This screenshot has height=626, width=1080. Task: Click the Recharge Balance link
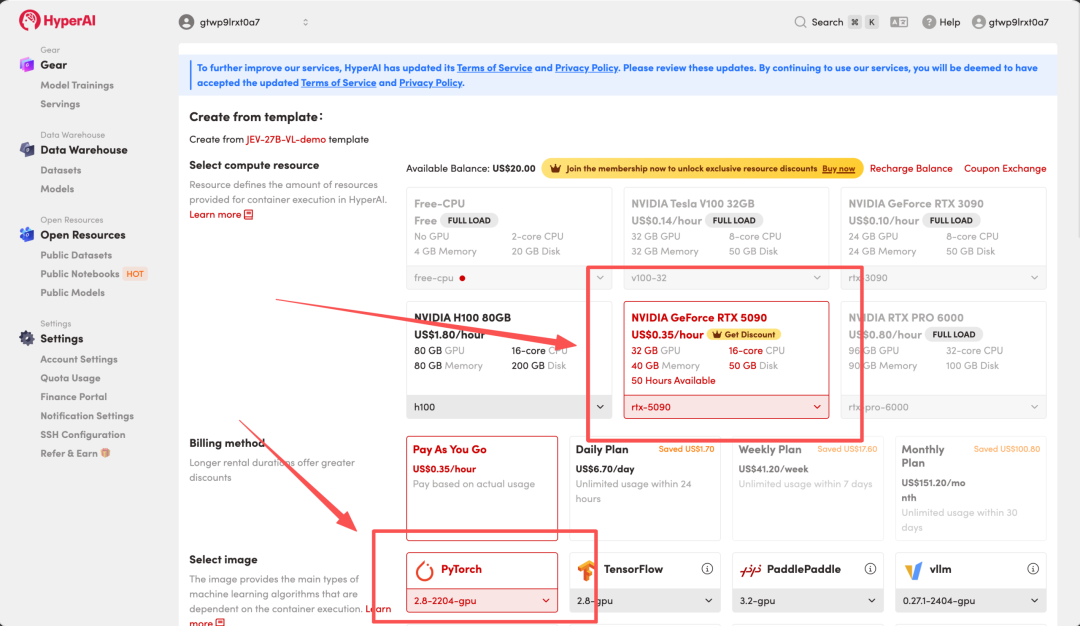(x=911, y=169)
